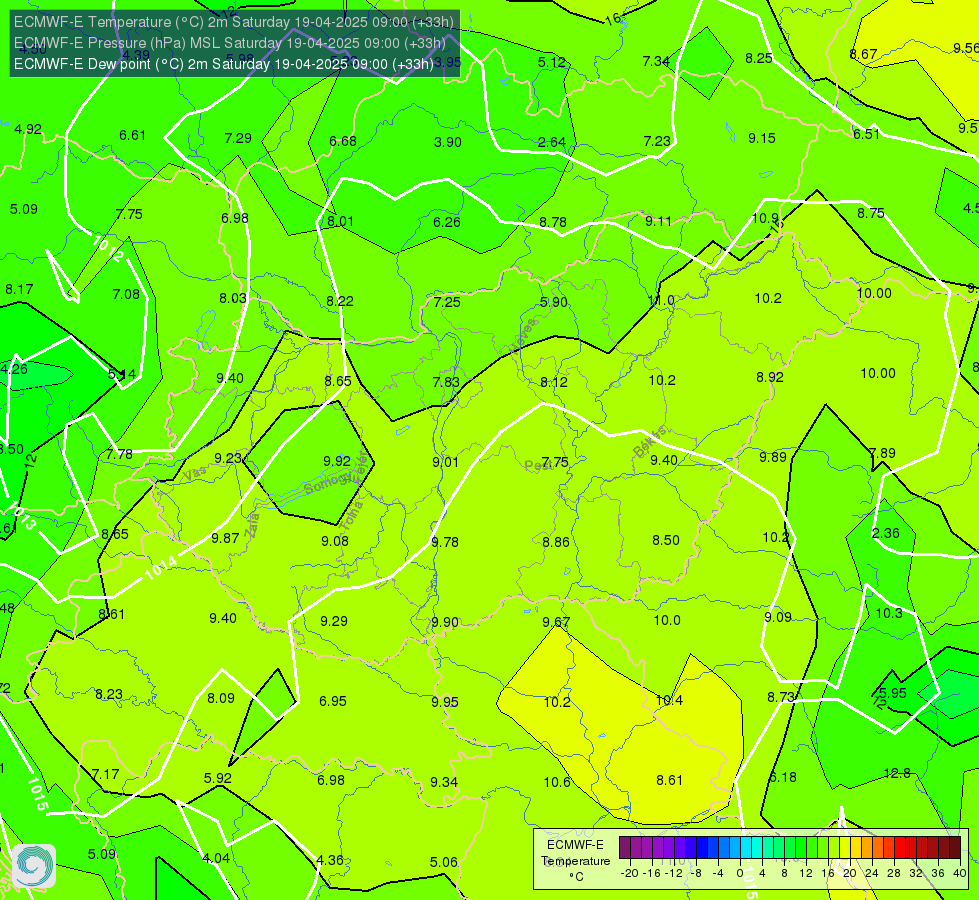
Task: Click the swirl logo icon in the corner
Action: (34, 866)
